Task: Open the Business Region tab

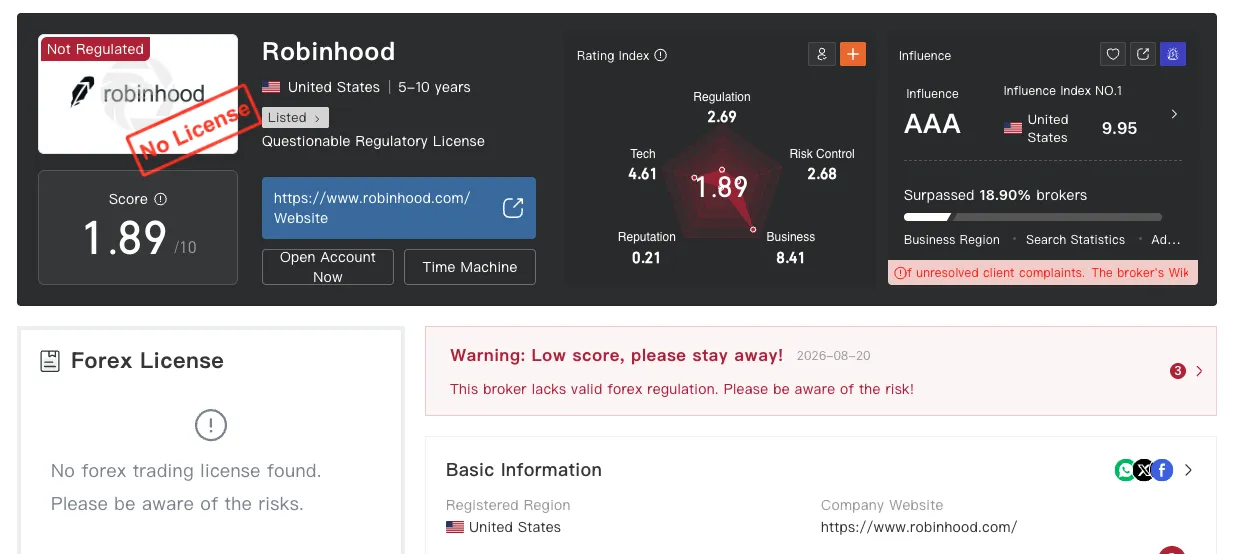Action: [x=951, y=240]
